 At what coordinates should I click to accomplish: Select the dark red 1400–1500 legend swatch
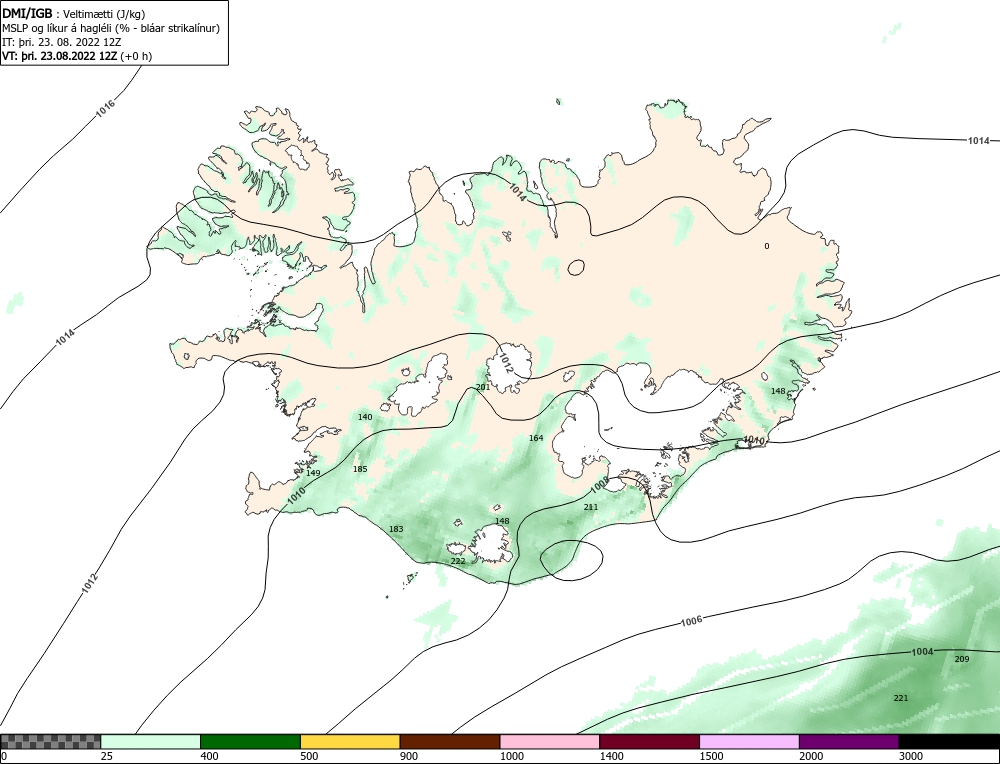pyautogui.click(x=649, y=742)
